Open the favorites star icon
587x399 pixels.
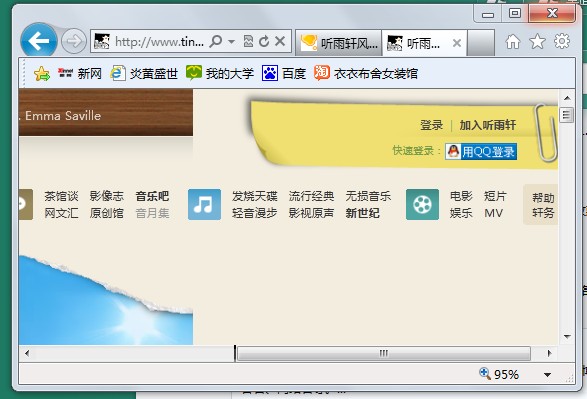[x=537, y=41]
